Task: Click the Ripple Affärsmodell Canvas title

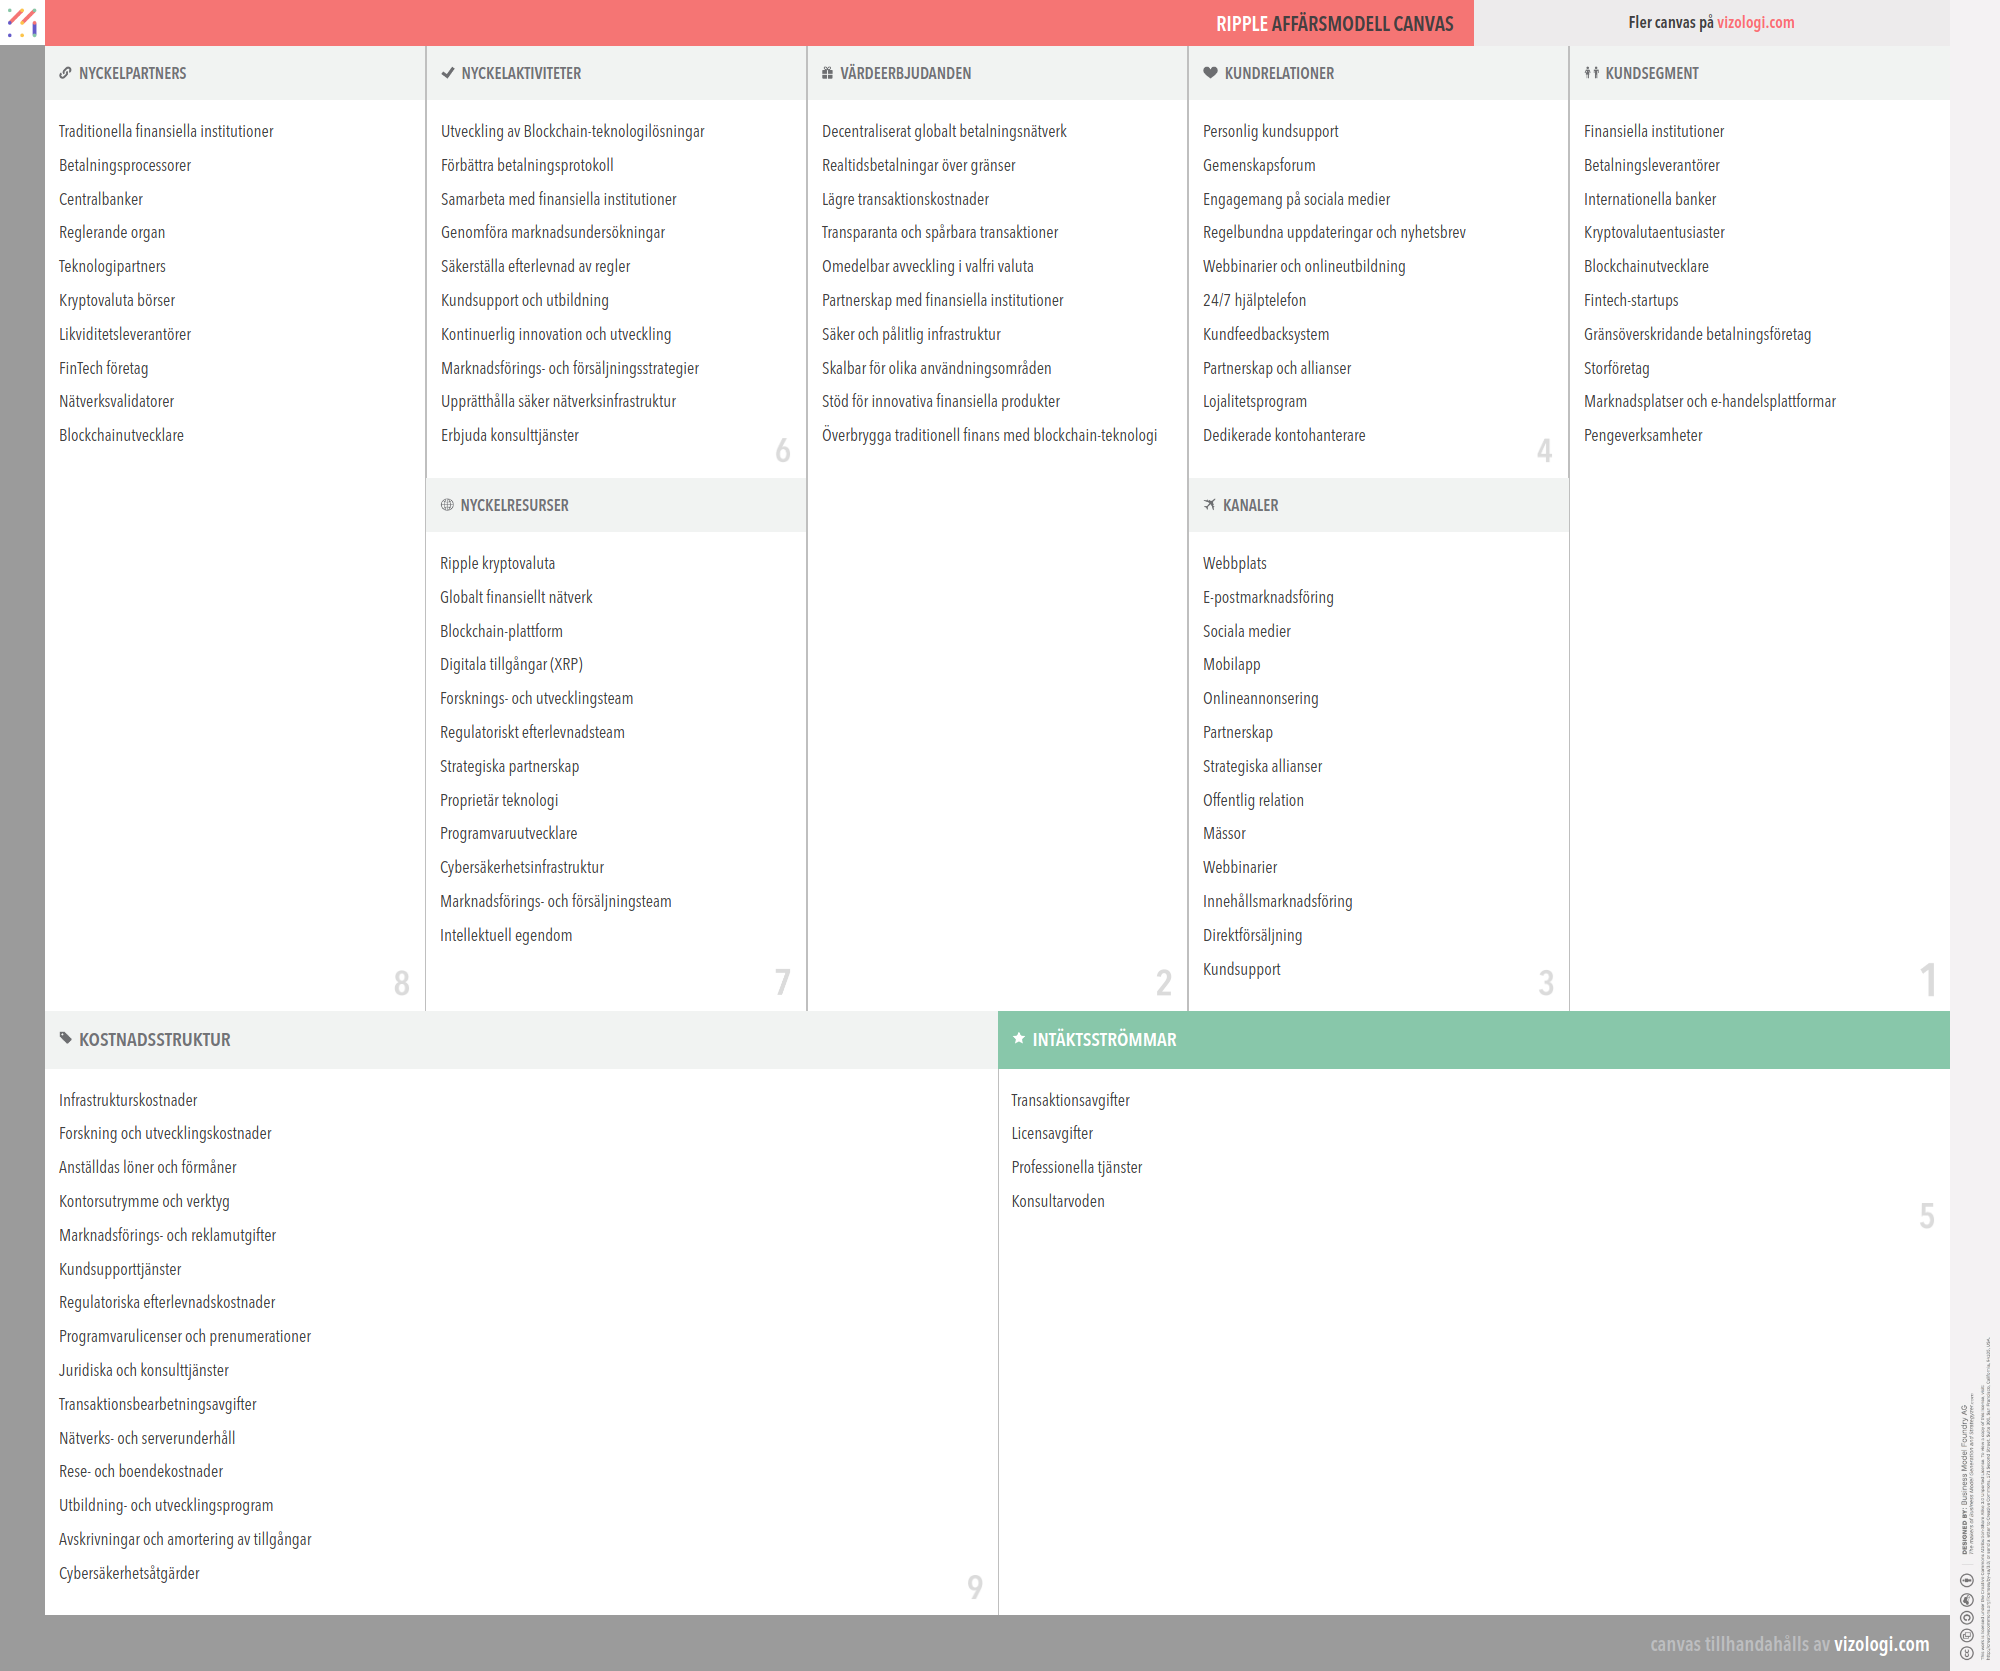Action: point(1334,23)
